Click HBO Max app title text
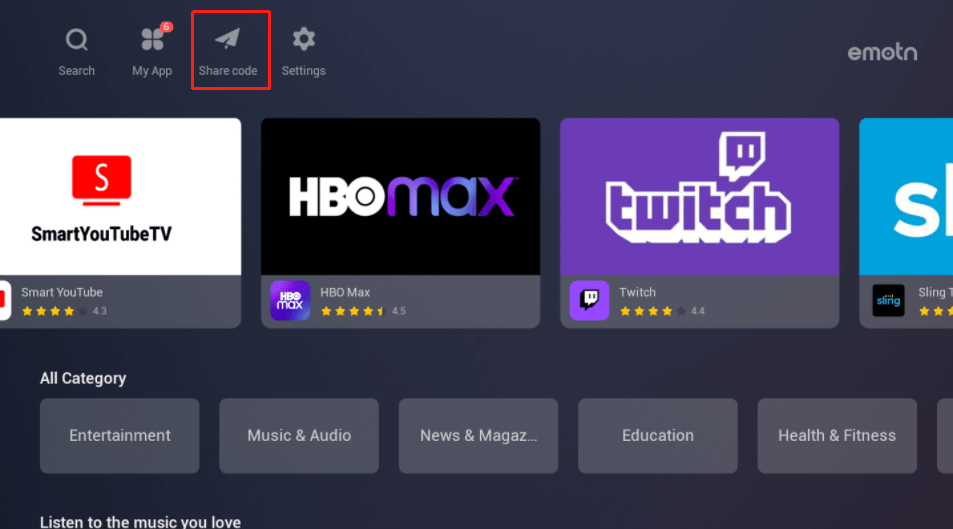Screen dimensions: 953x529 coord(345,292)
